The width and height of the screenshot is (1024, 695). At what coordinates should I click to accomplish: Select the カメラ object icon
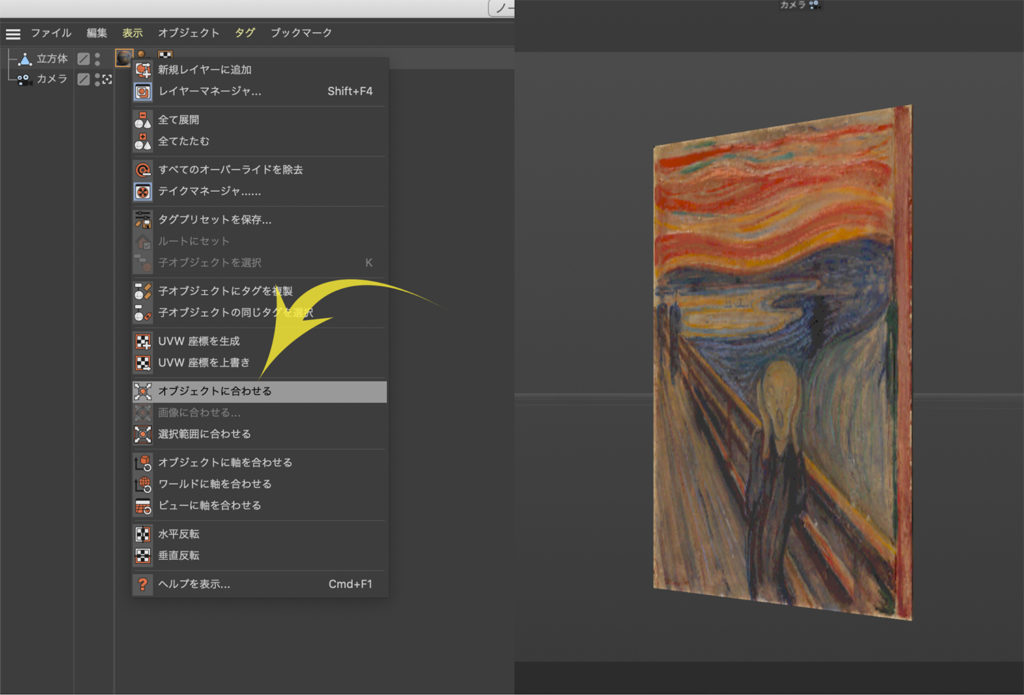24,80
